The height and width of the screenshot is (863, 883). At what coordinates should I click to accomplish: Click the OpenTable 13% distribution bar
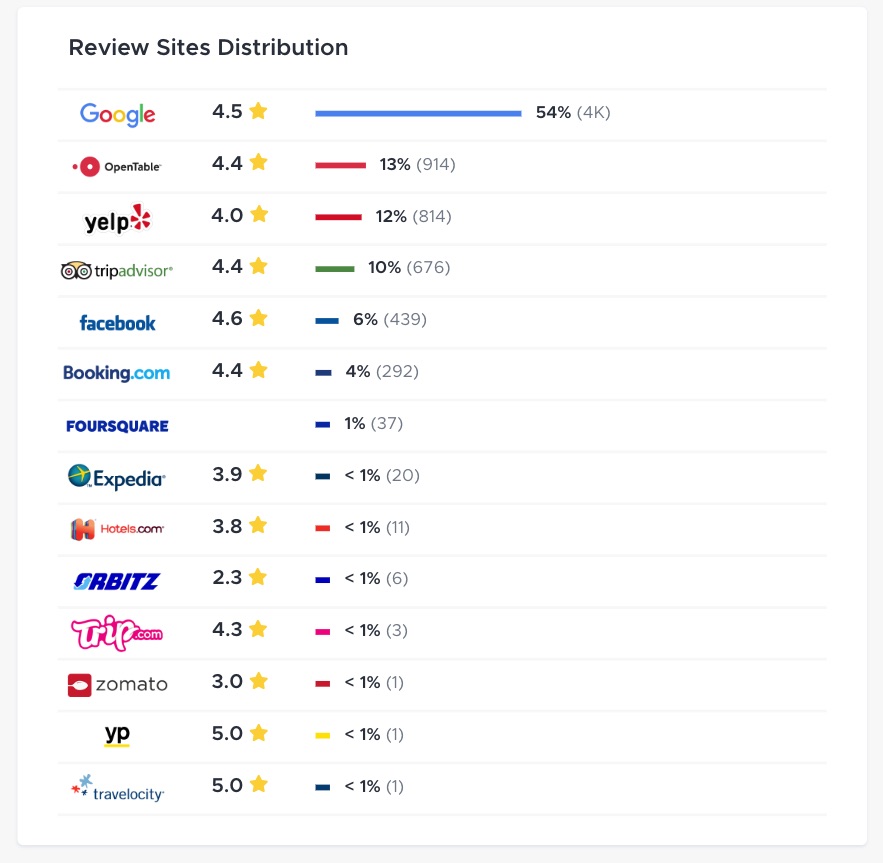(x=340, y=165)
